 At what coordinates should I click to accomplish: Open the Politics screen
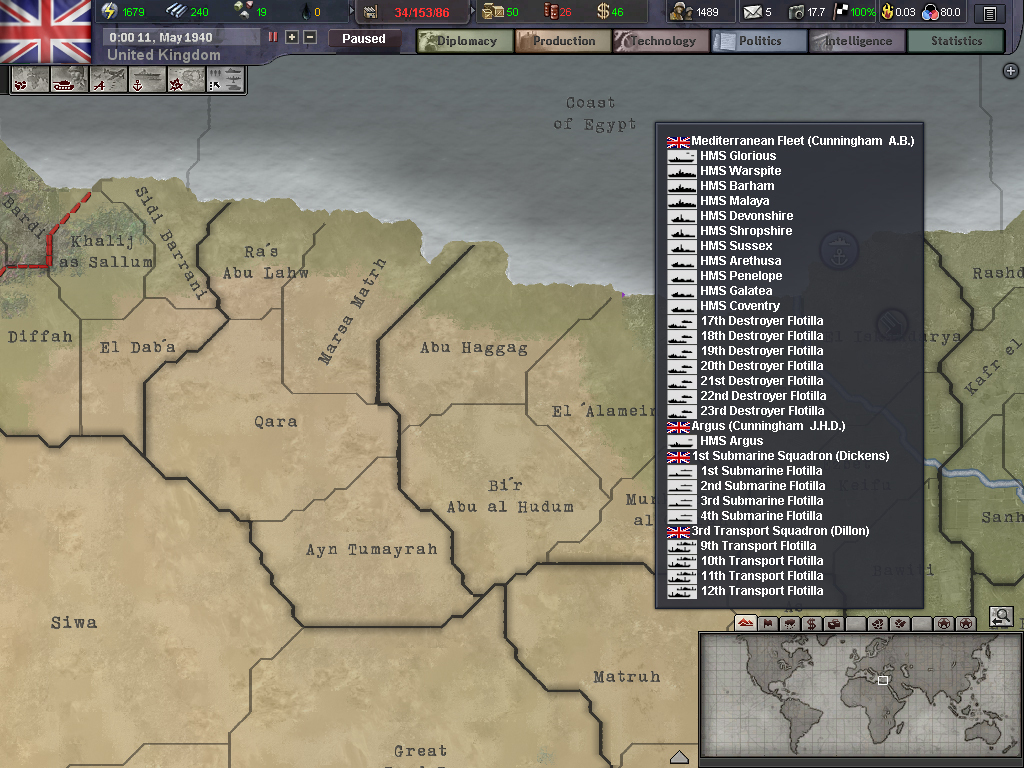pyautogui.click(x=759, y=41)
